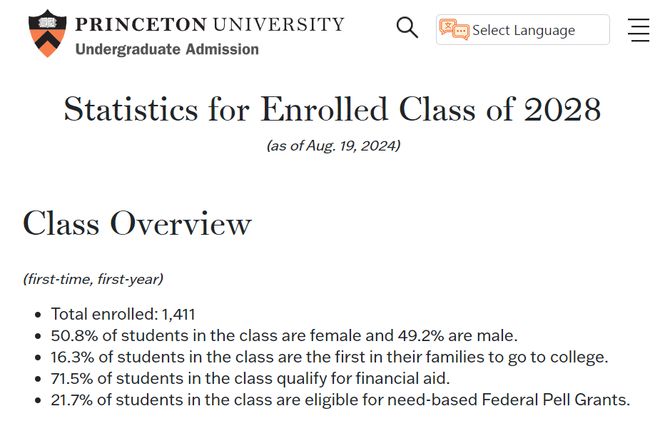Open site search with magnifier icon
This screenshot has height=421, width=660.
pyautogui.click(x=407, y=28)
